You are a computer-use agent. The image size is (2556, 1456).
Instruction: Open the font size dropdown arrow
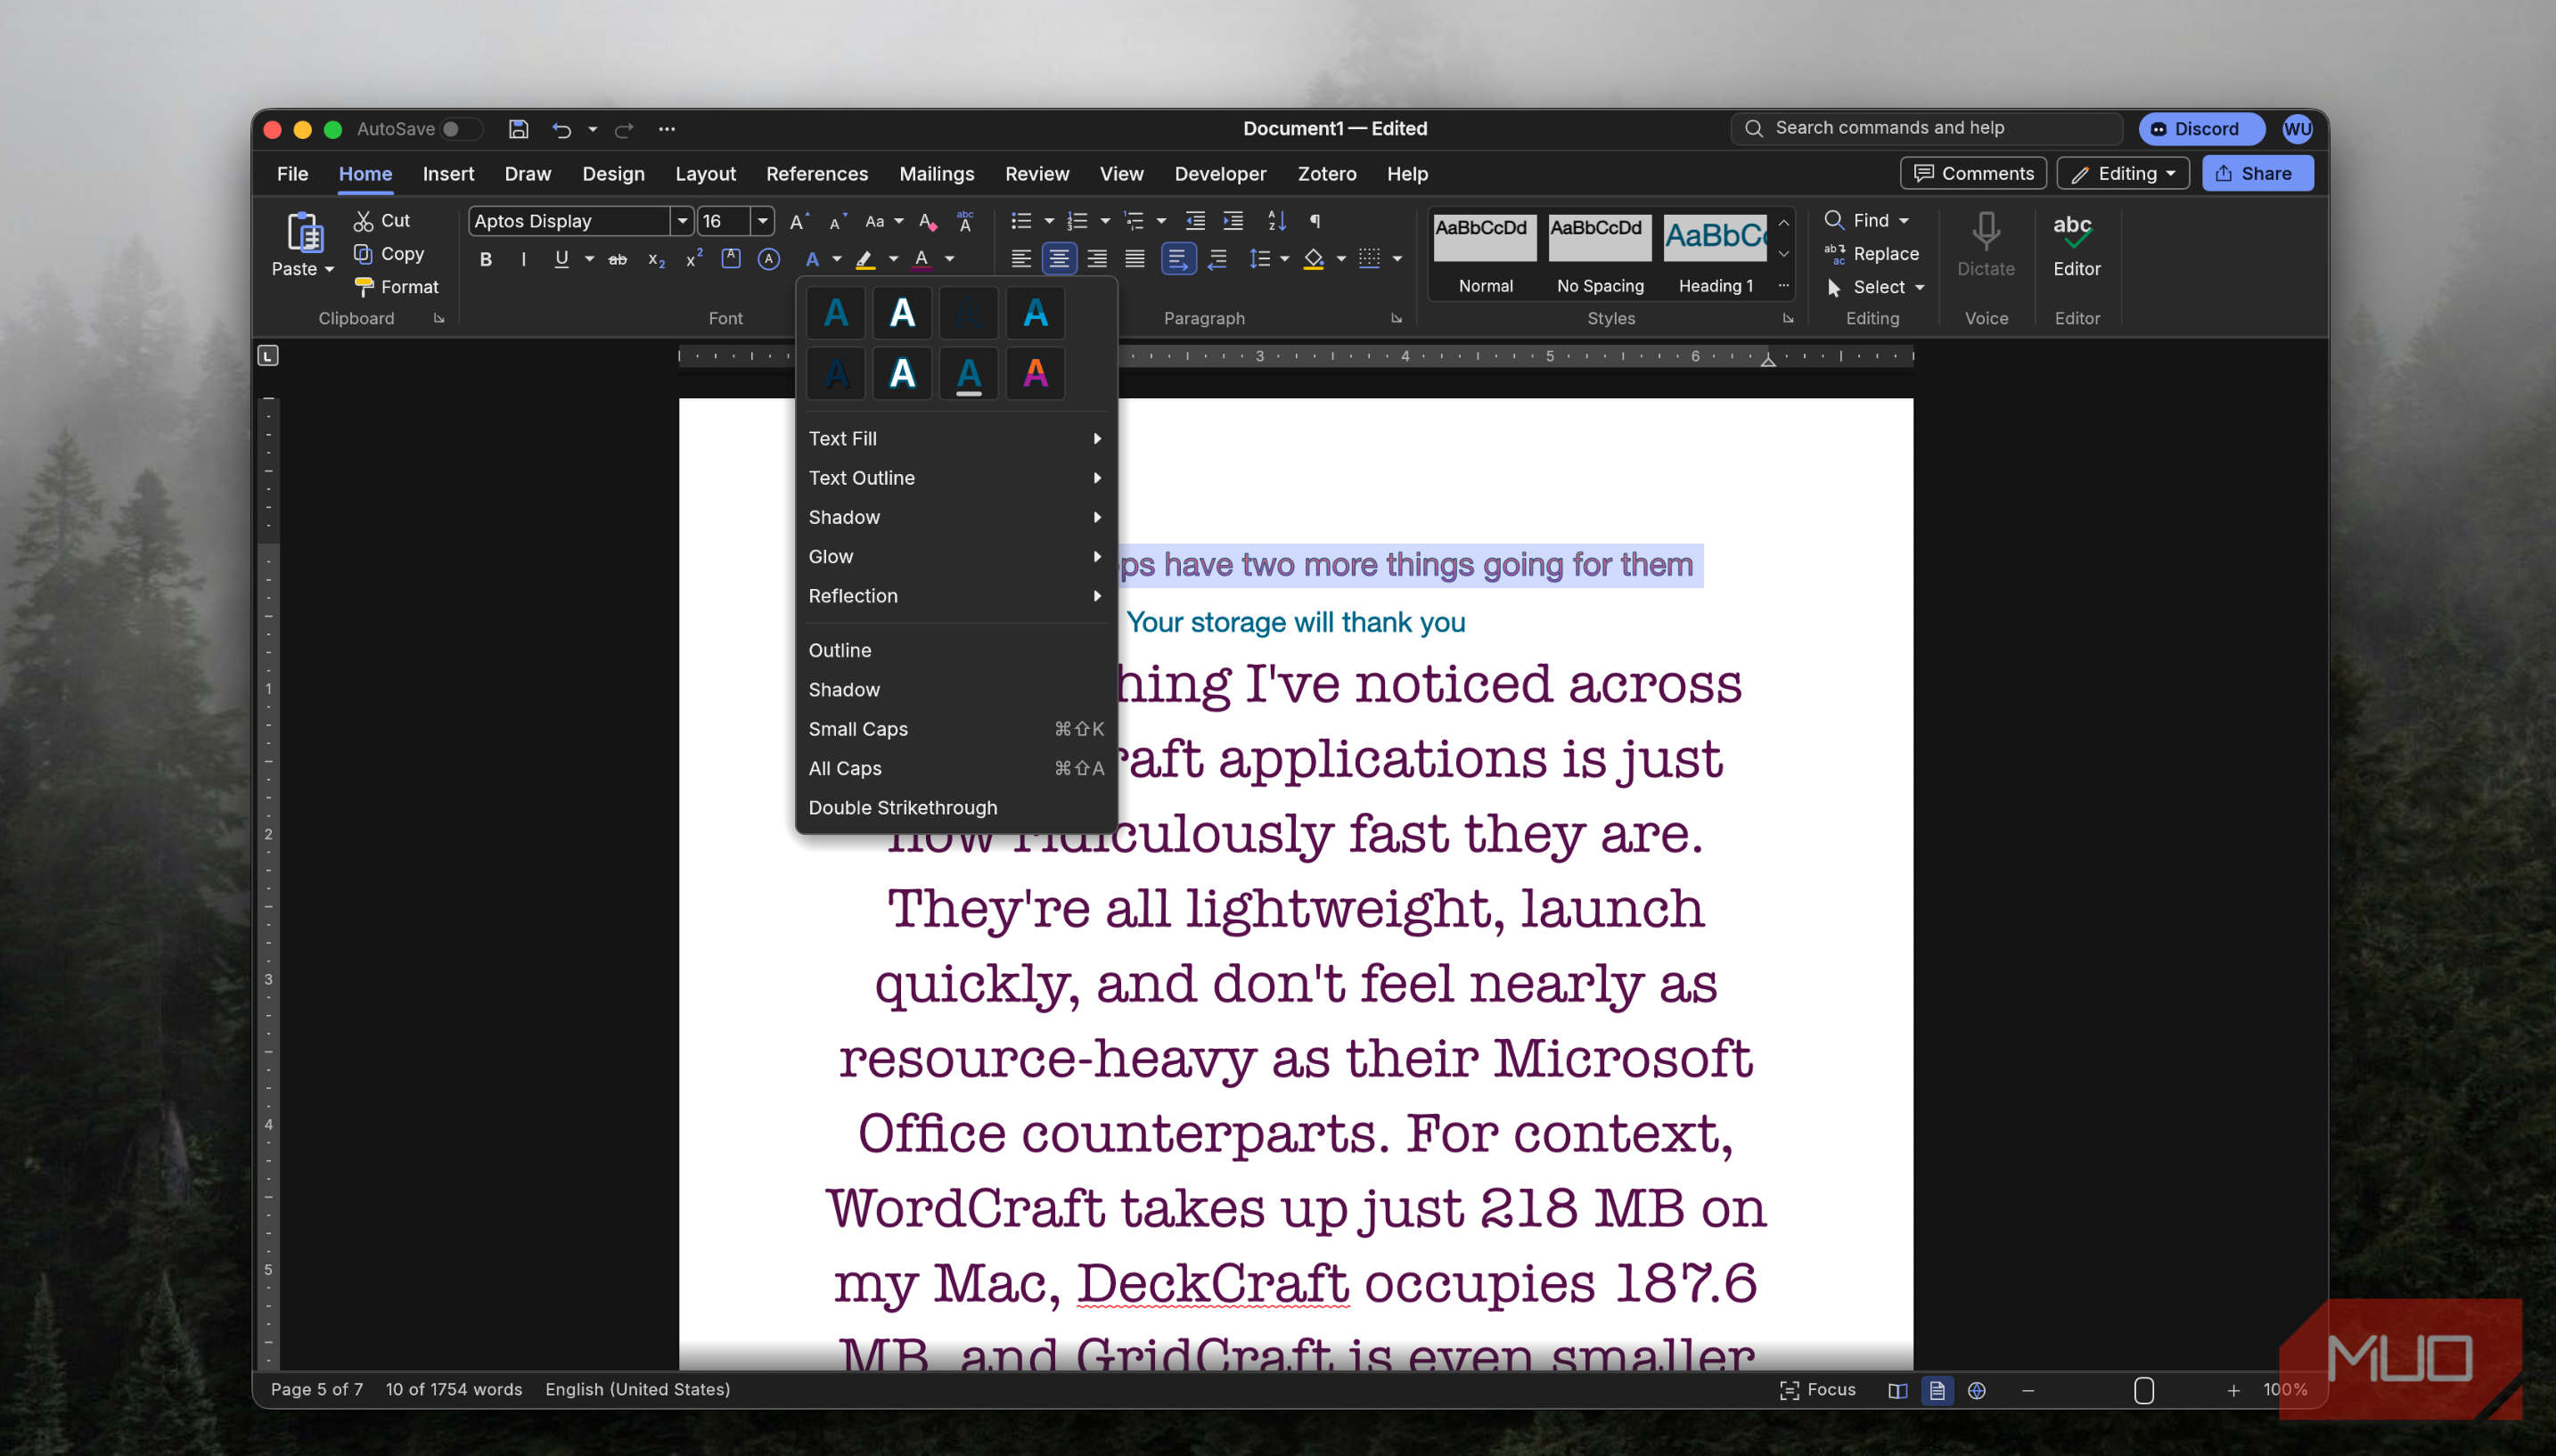click(x=762, y=221)
